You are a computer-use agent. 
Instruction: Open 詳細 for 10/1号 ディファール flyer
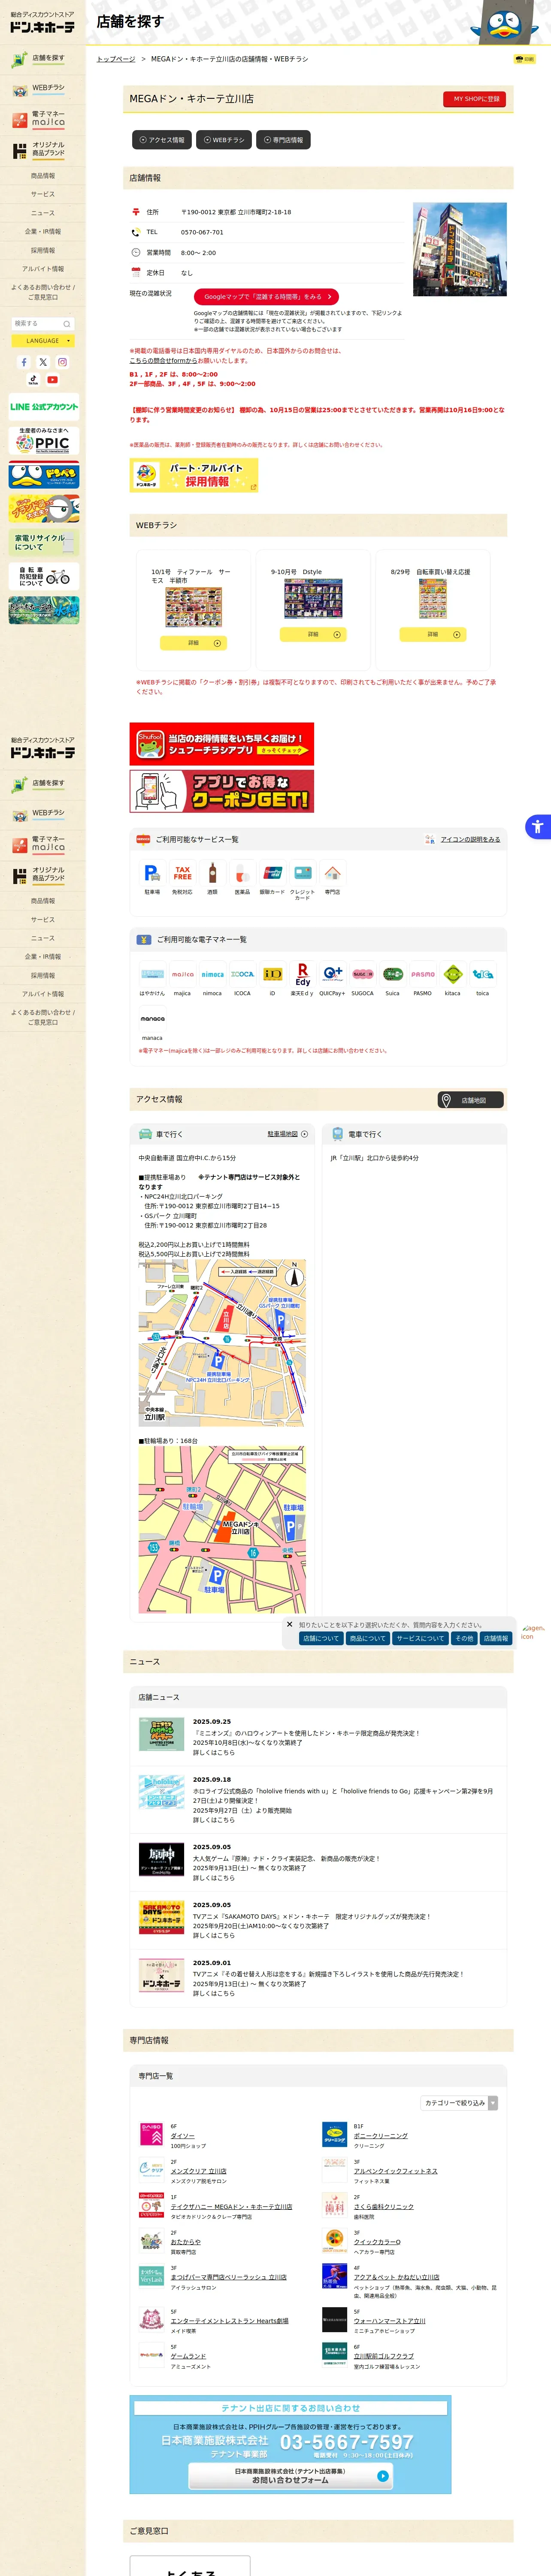click(193, 643)
